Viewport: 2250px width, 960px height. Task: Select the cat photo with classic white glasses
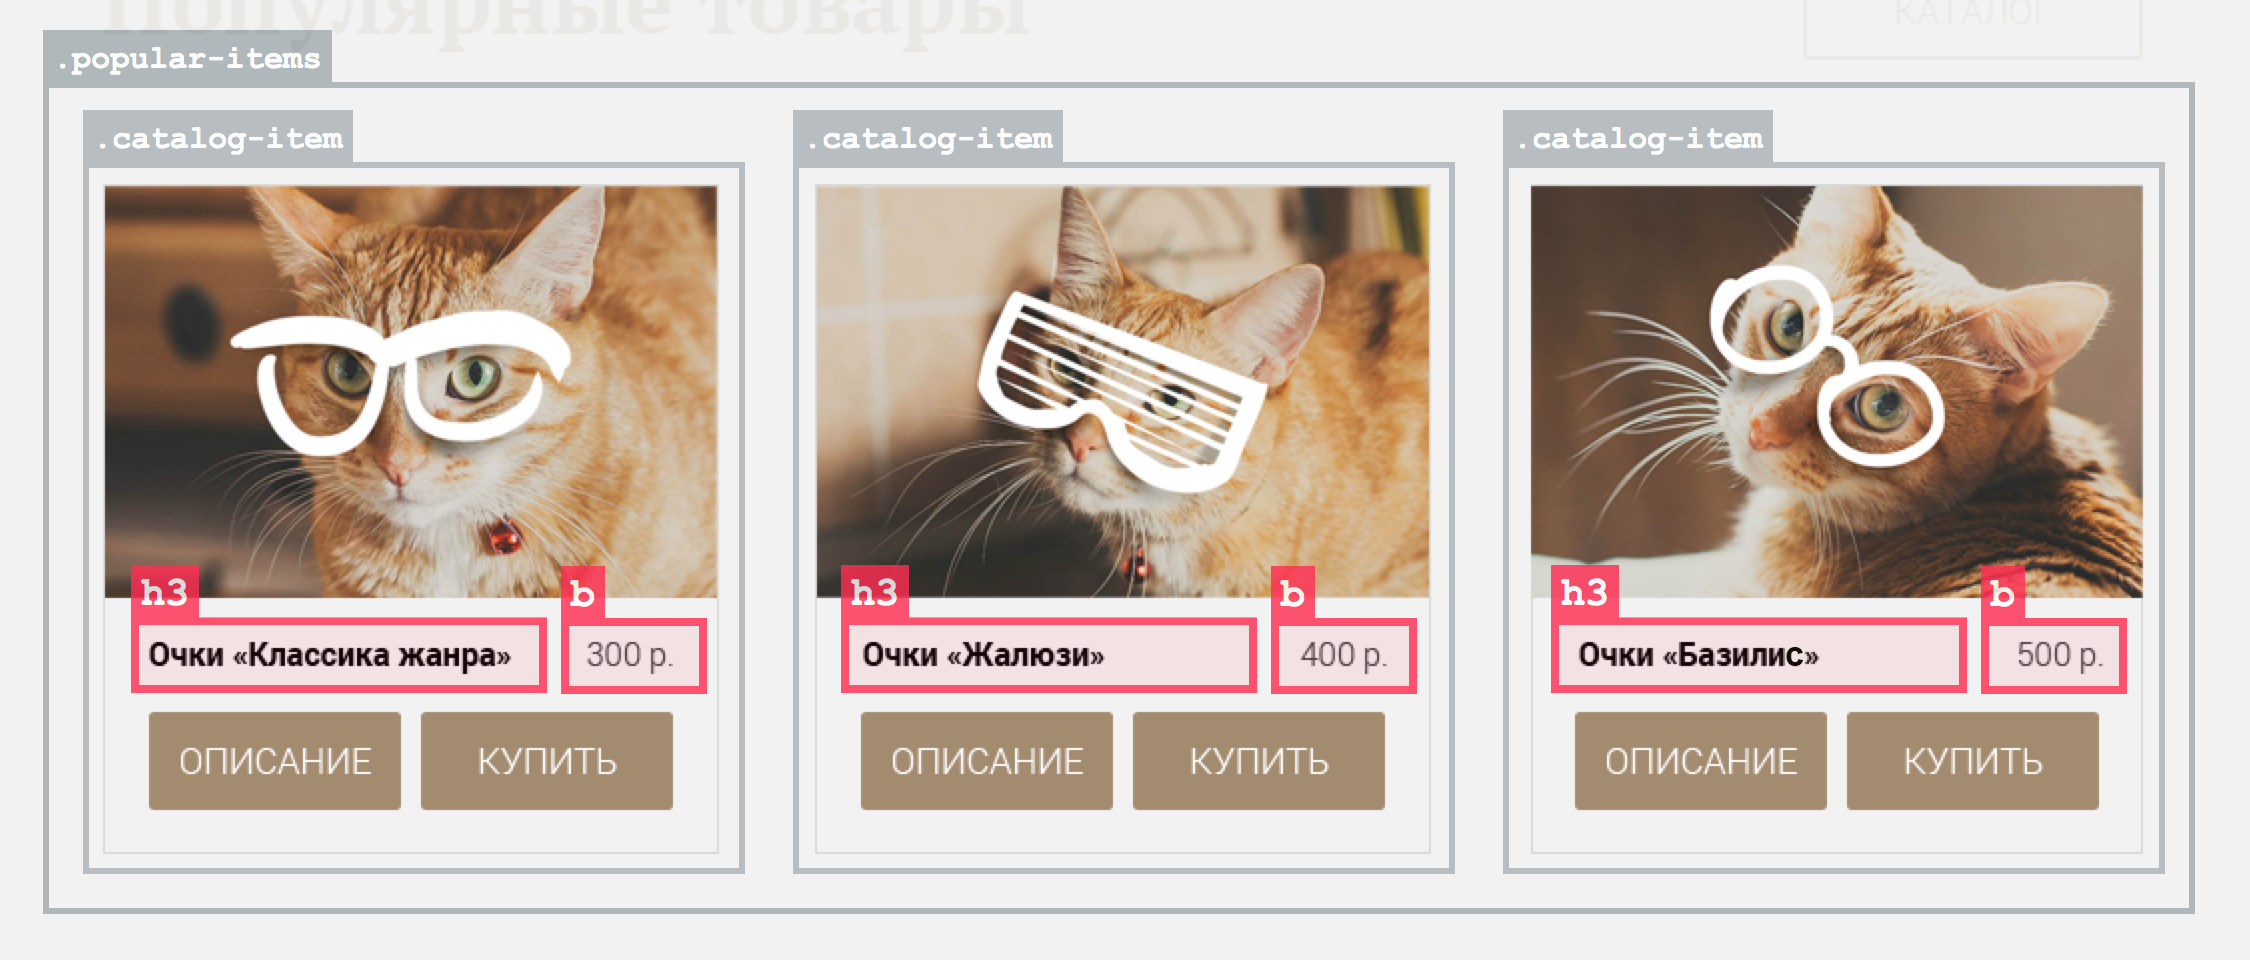click(x=411, y=391)
